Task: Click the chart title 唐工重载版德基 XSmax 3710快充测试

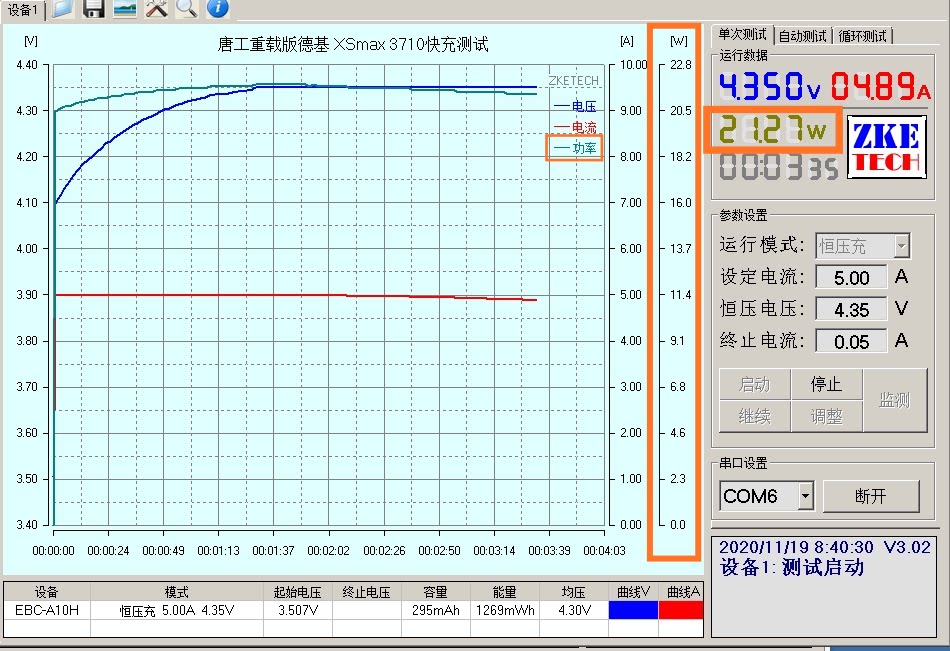Action: pyautogui.click(x=353, y=44)
